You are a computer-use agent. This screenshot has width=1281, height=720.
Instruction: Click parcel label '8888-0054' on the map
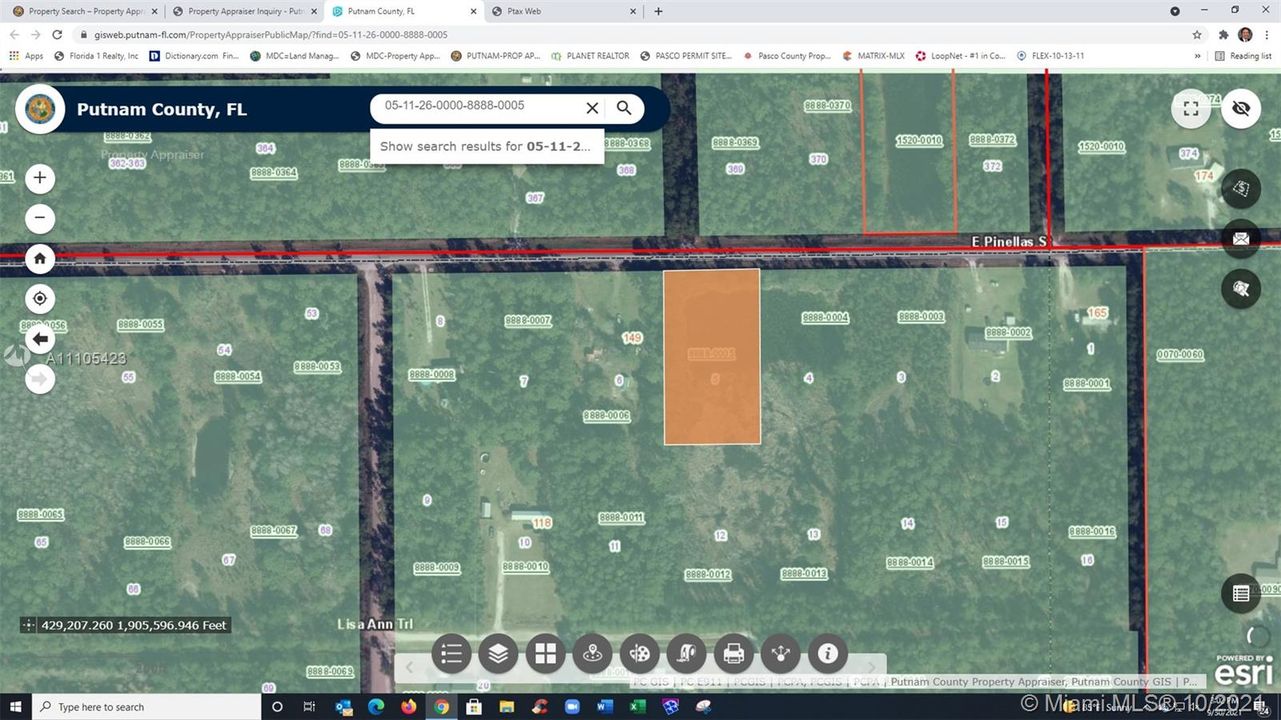(x=237, y=377)
